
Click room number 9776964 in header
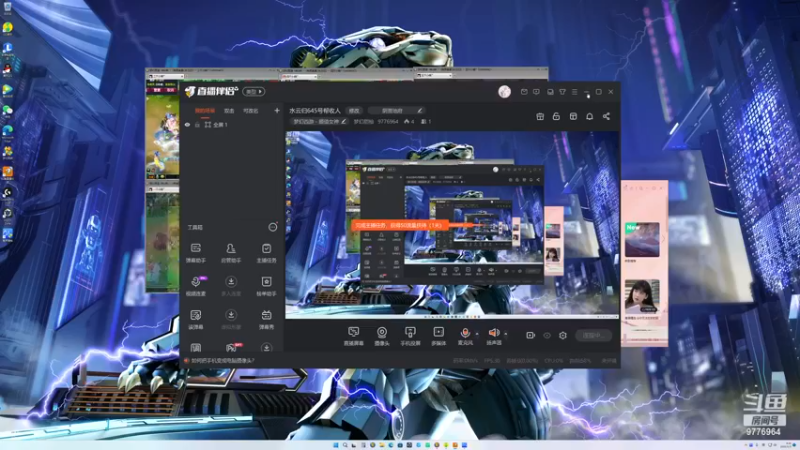click(x=388, y=121)
